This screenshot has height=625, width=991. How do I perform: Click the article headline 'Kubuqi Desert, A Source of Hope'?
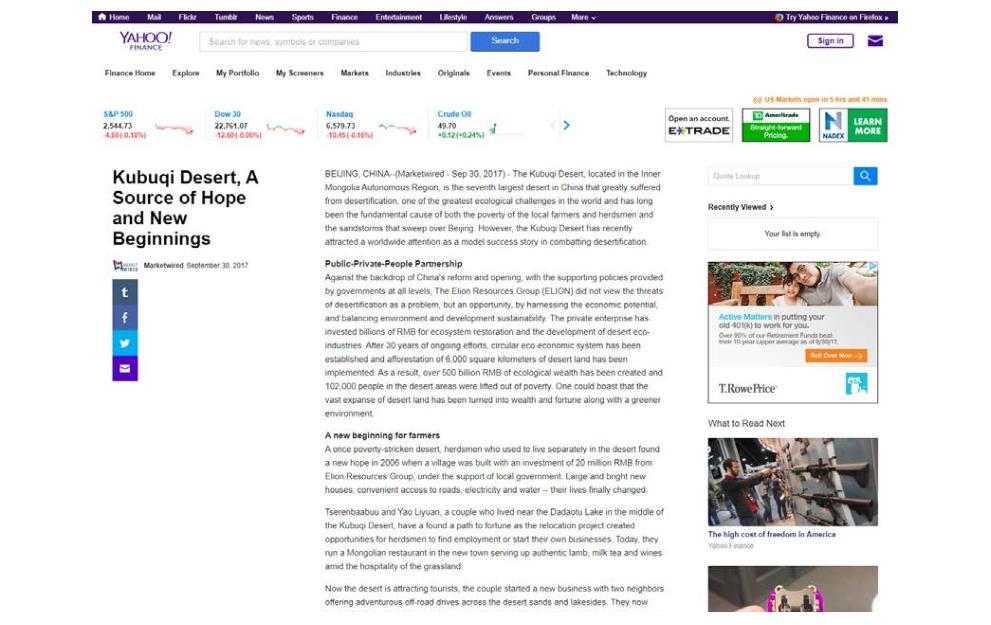tap(185, 208)
